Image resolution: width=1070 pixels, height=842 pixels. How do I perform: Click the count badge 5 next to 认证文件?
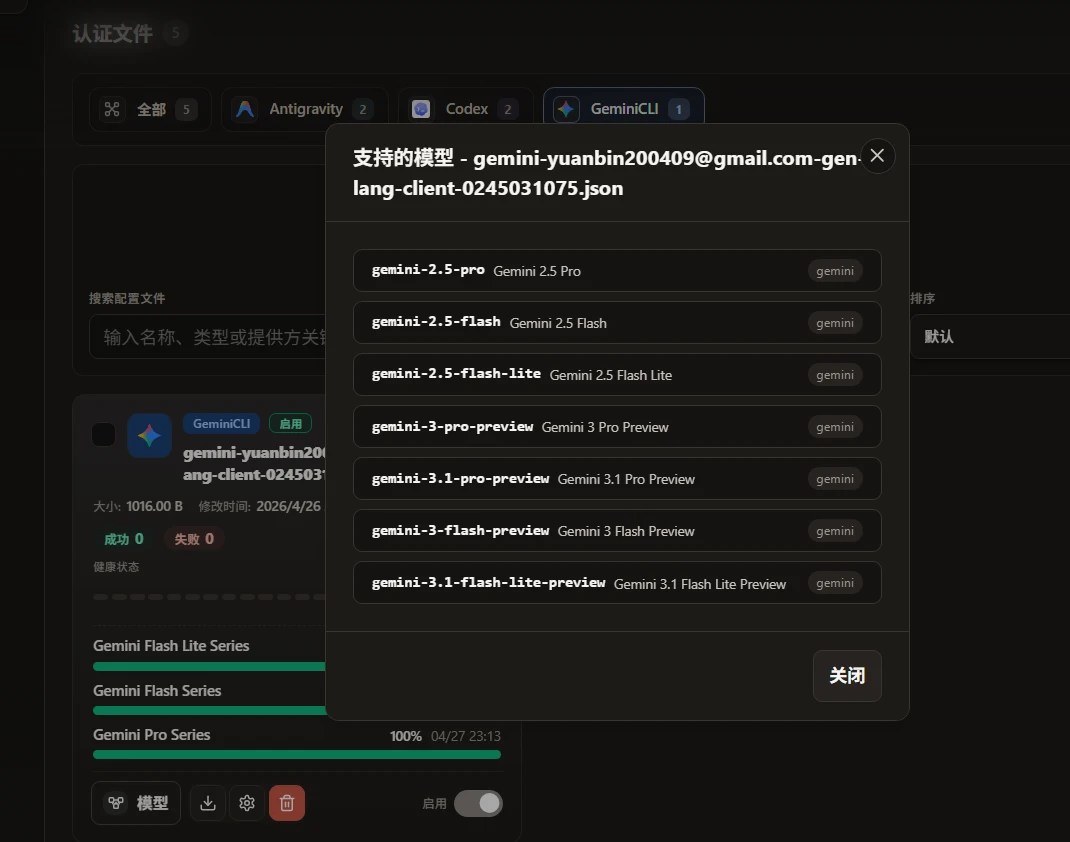pyautogui.click(x=175, y=33)
